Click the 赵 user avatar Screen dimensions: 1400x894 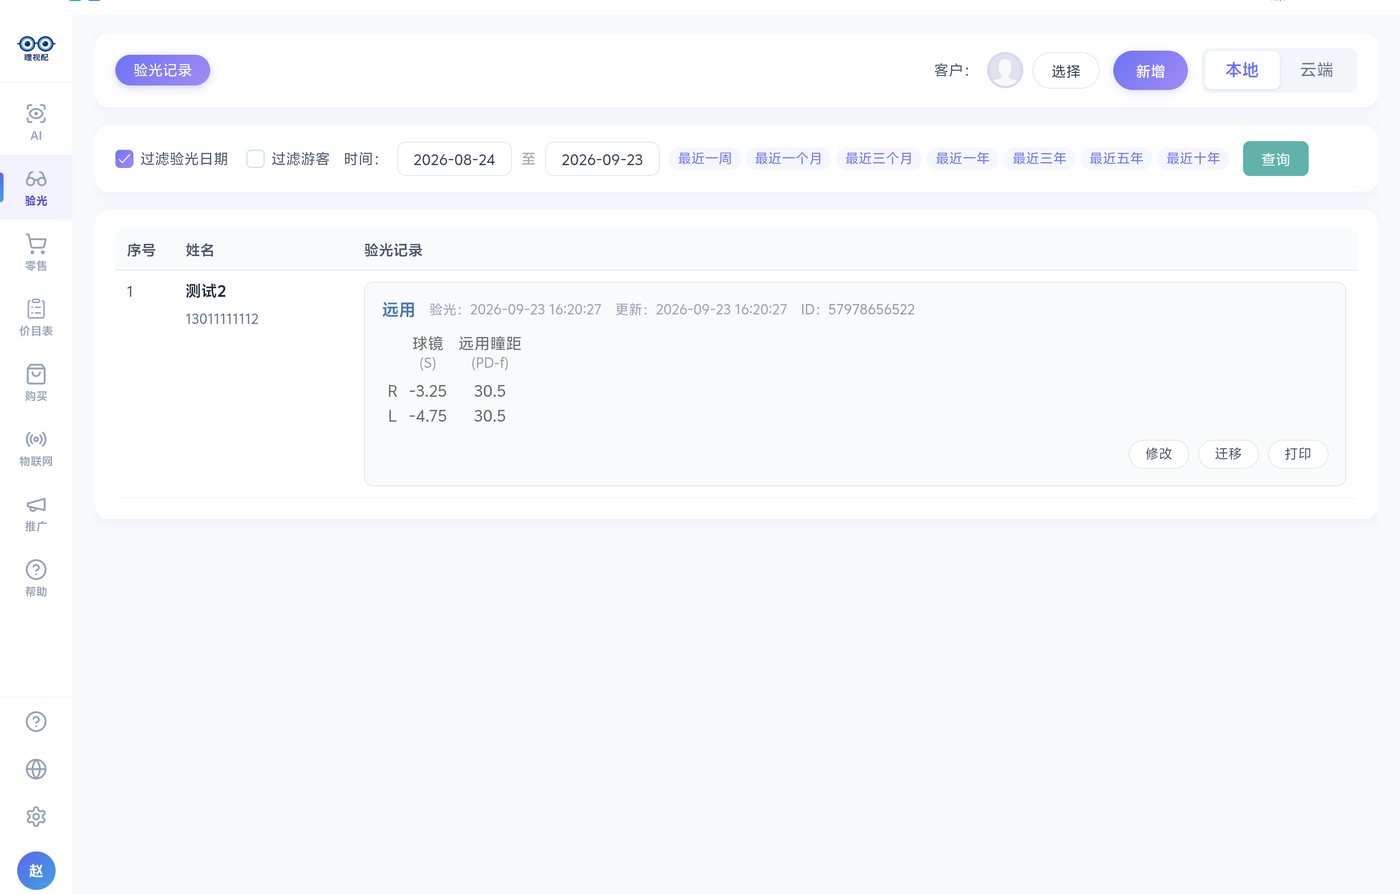click(x=36, y=871)
